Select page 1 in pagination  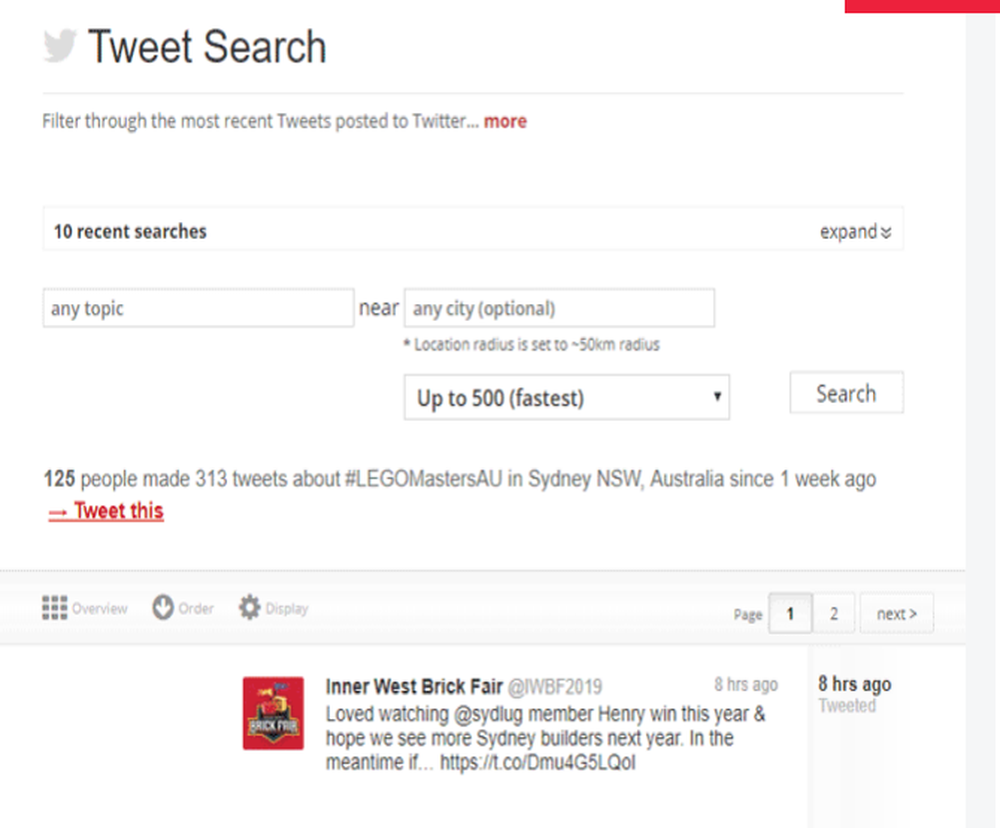point(790,614)
